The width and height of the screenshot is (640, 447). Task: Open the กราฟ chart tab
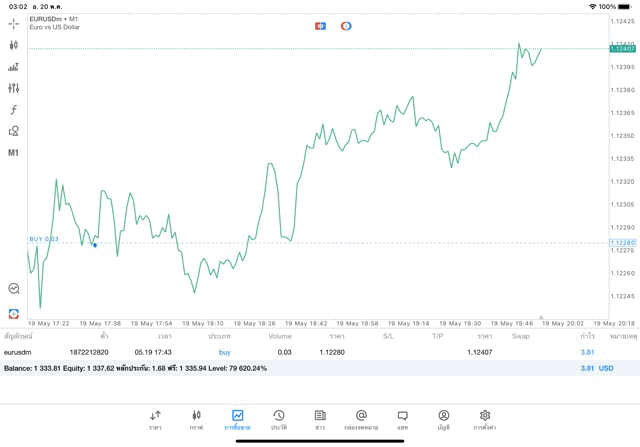pos(196,419)
